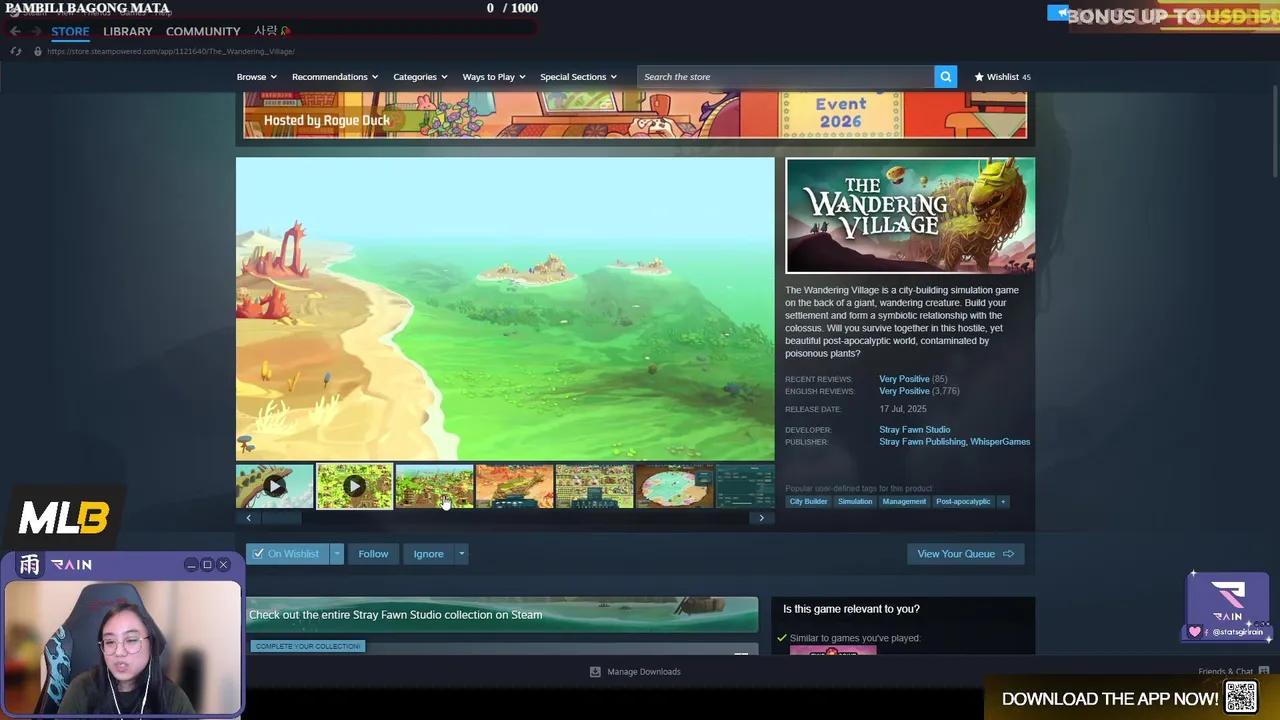Click the heart icon on Rain badge

1194,632
